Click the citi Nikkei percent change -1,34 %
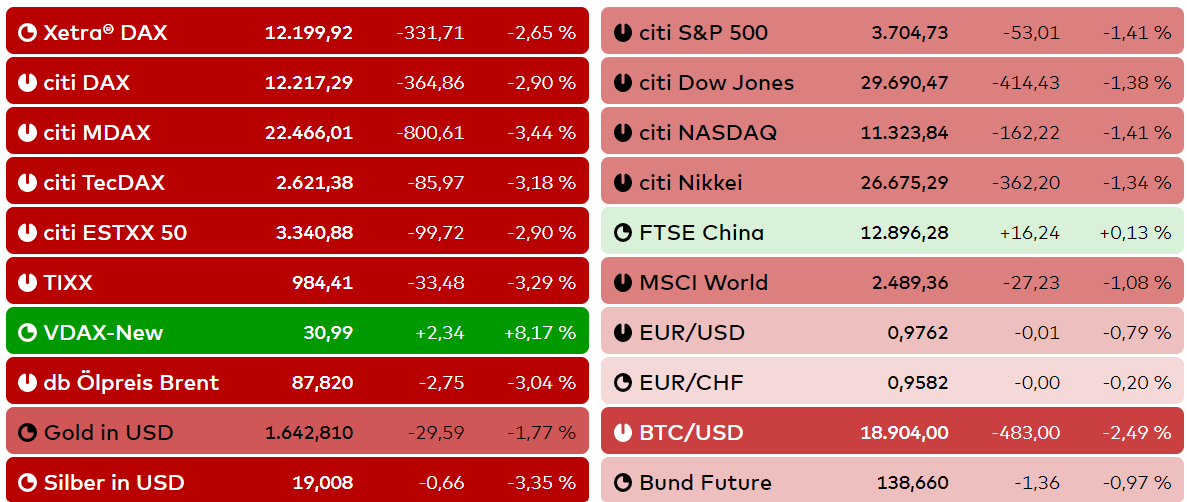The image size is (1187, 502). (1137, 183)
